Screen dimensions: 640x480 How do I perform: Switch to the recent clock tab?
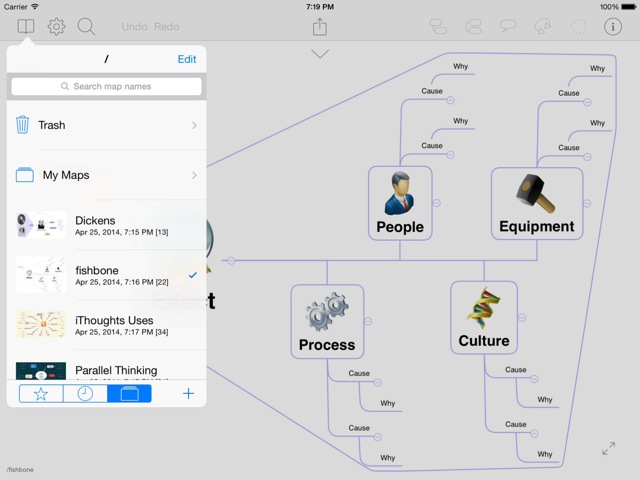85,393
